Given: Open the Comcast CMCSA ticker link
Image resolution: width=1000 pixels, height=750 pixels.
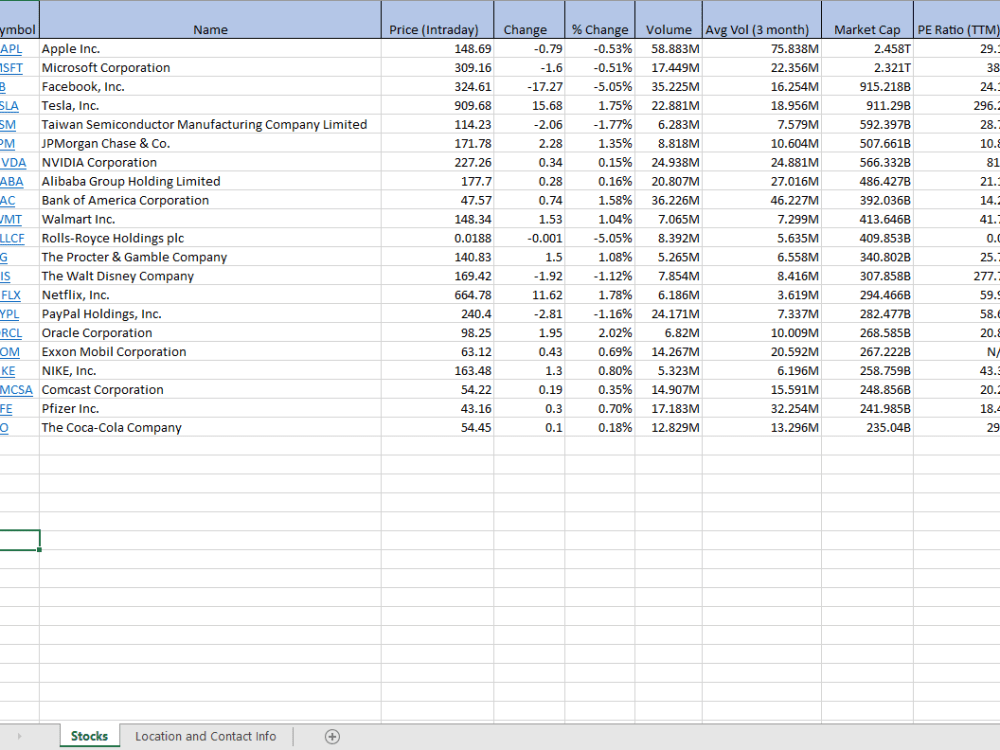Looking at the screenshot, I should pos(17,390).
